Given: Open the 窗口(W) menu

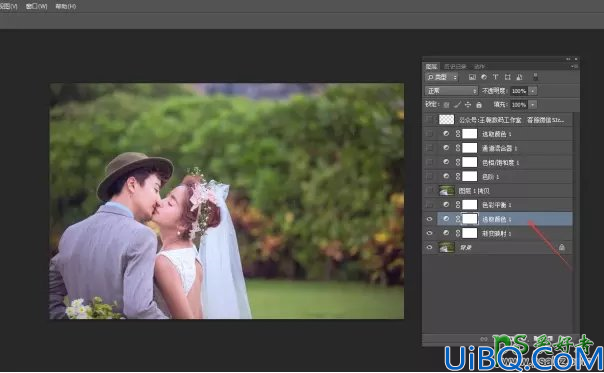Looking at the screenshot, I should [x=36, y=6].
